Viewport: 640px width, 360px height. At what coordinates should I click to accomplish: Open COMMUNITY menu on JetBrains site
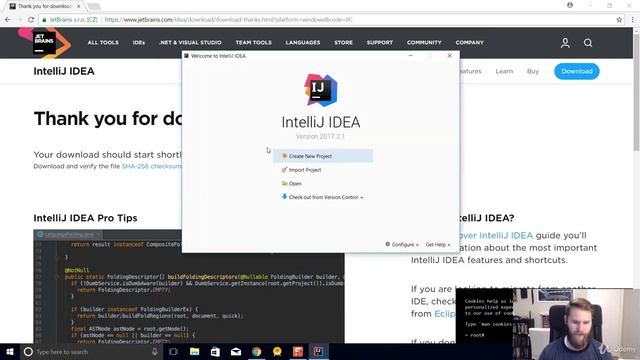[424, 42]
